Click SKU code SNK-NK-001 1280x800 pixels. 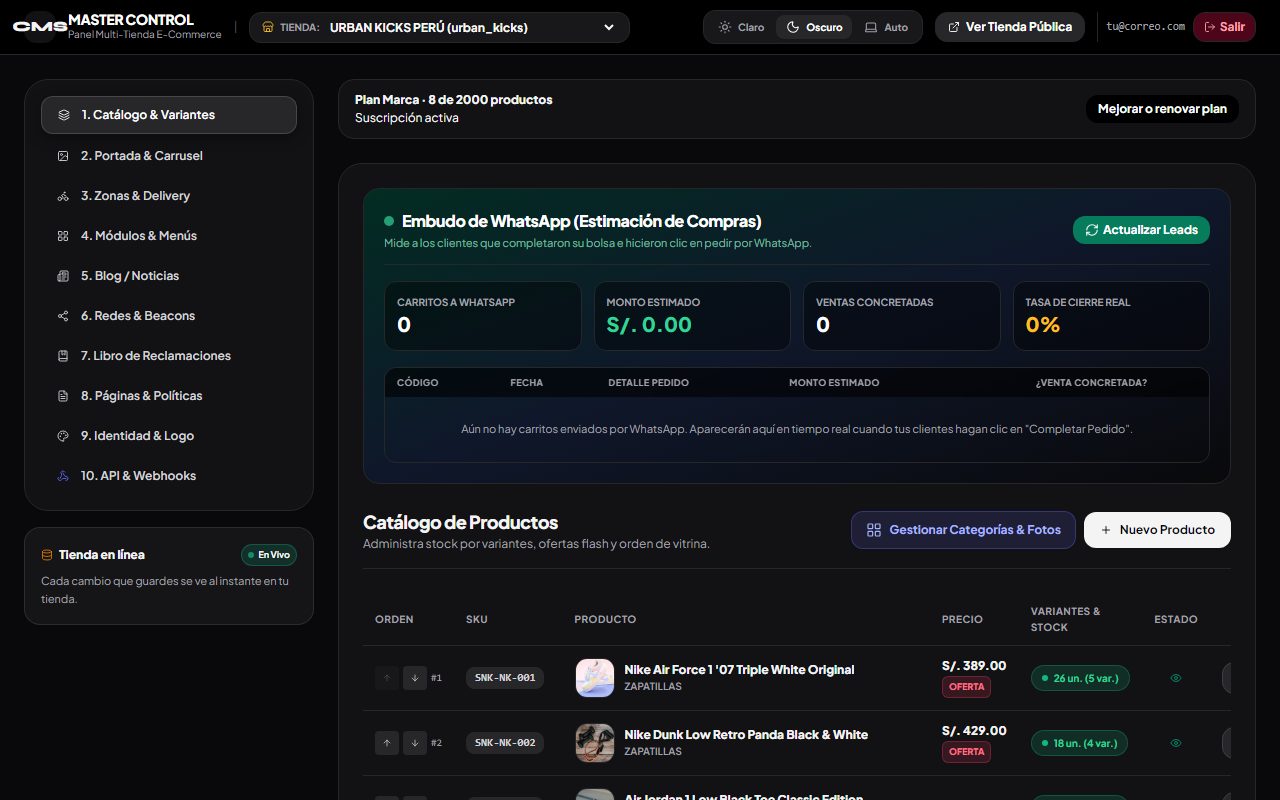point(505,678)
